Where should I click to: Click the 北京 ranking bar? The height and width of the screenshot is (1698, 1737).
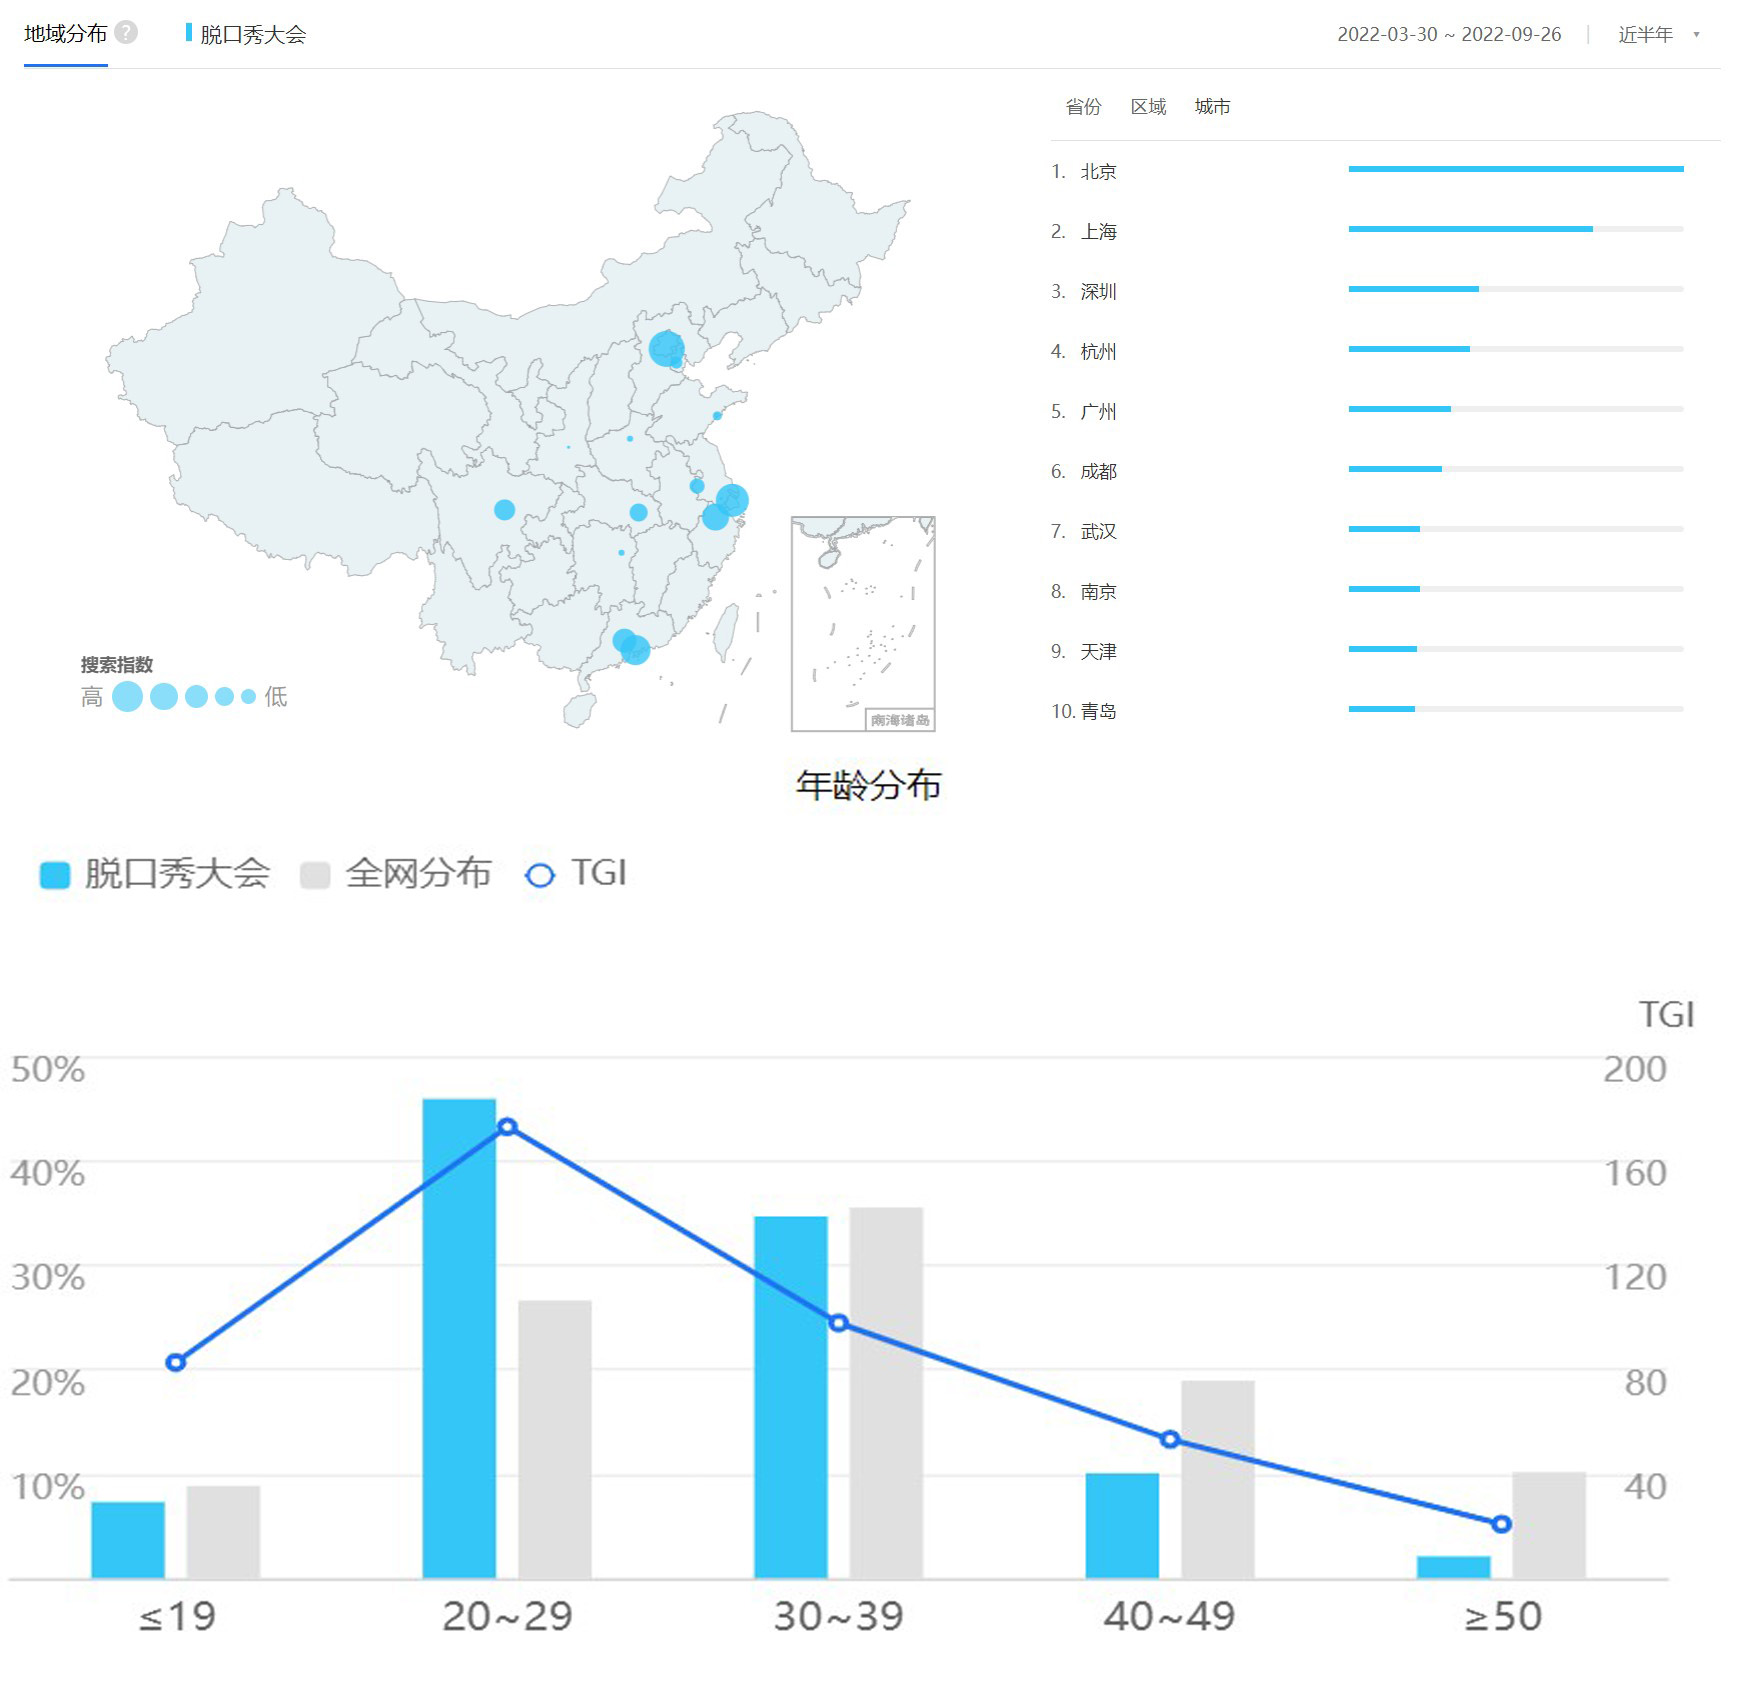coord(1515,169)
